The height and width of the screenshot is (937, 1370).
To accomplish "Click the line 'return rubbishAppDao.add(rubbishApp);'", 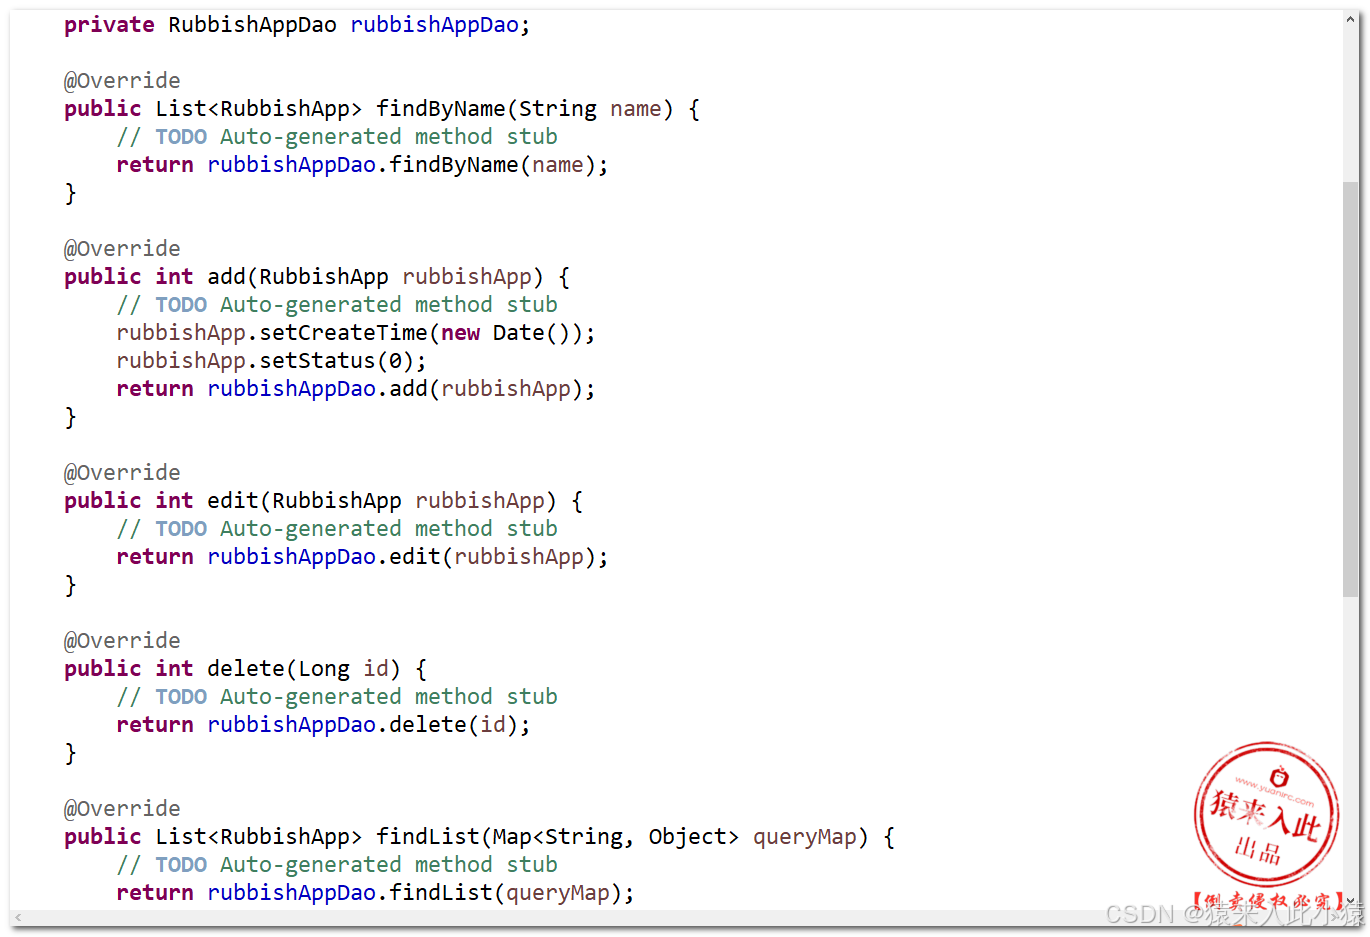I will click(x=356, y=389).
